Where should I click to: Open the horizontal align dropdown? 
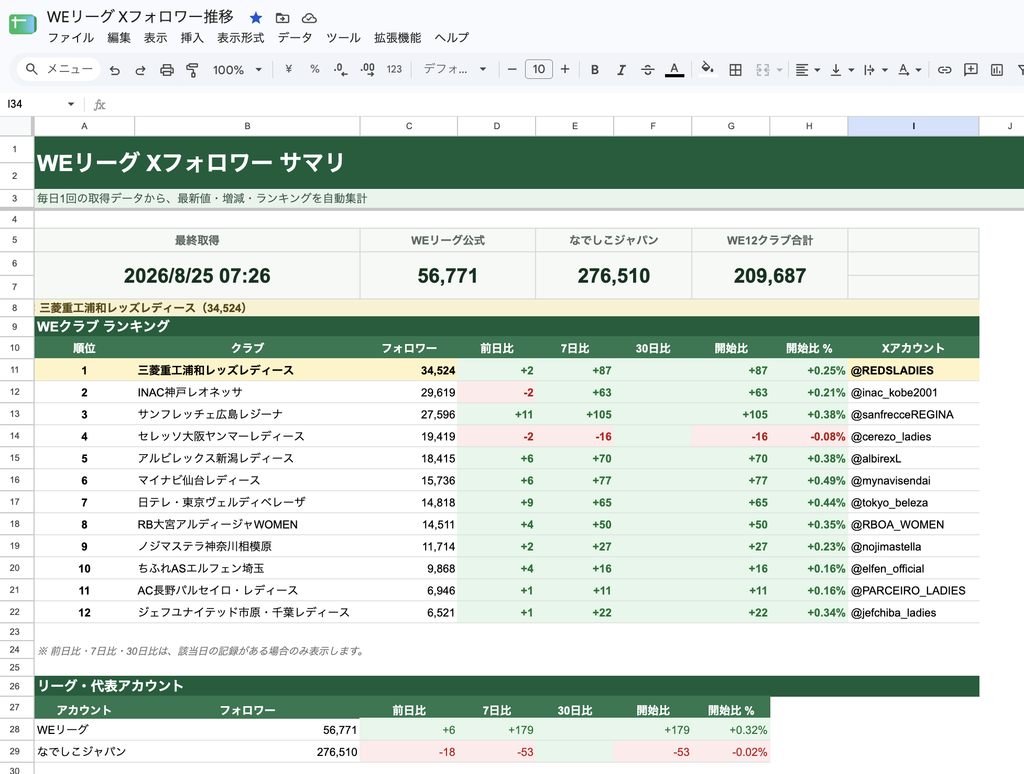click(x=808, y=69)
